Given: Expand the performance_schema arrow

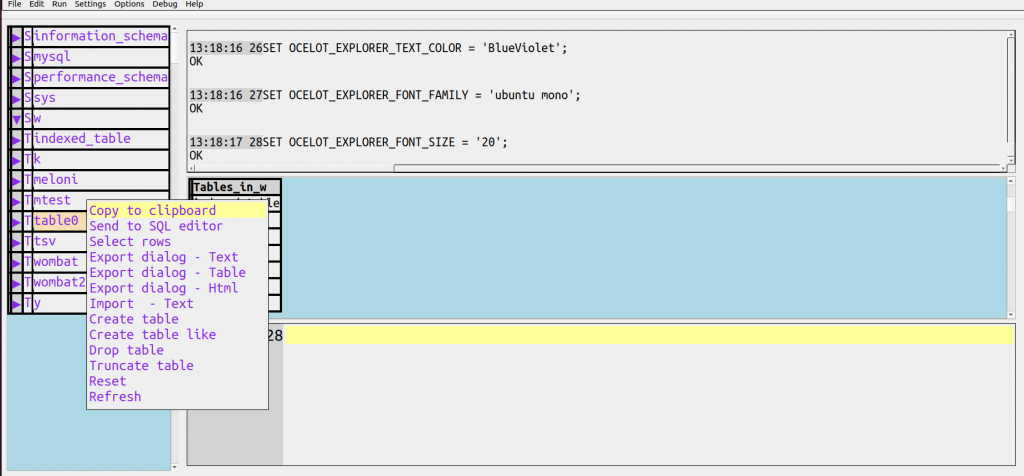Looking at the screenshot, I should (16, 78).
